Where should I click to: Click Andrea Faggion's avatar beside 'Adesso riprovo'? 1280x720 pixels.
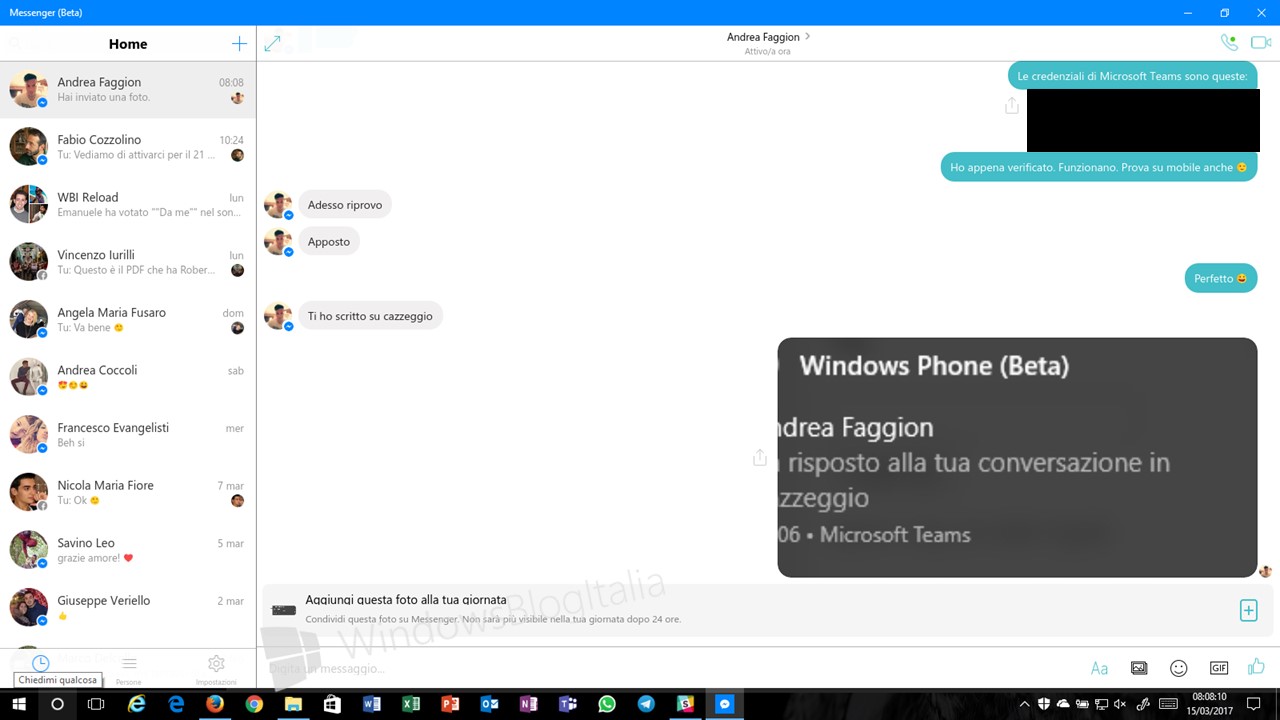click(x=278, y=205)
